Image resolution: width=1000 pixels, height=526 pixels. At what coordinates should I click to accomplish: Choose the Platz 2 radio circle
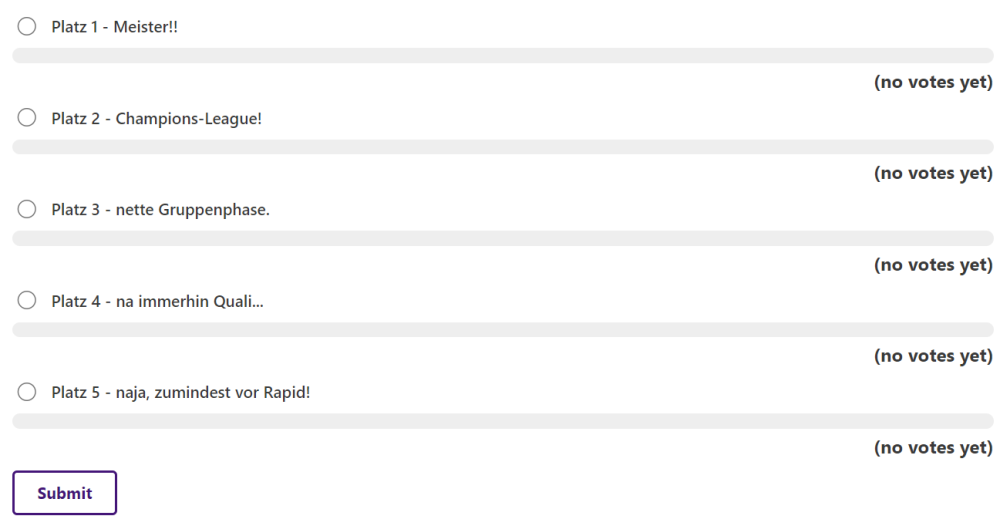tap(27, 118)
